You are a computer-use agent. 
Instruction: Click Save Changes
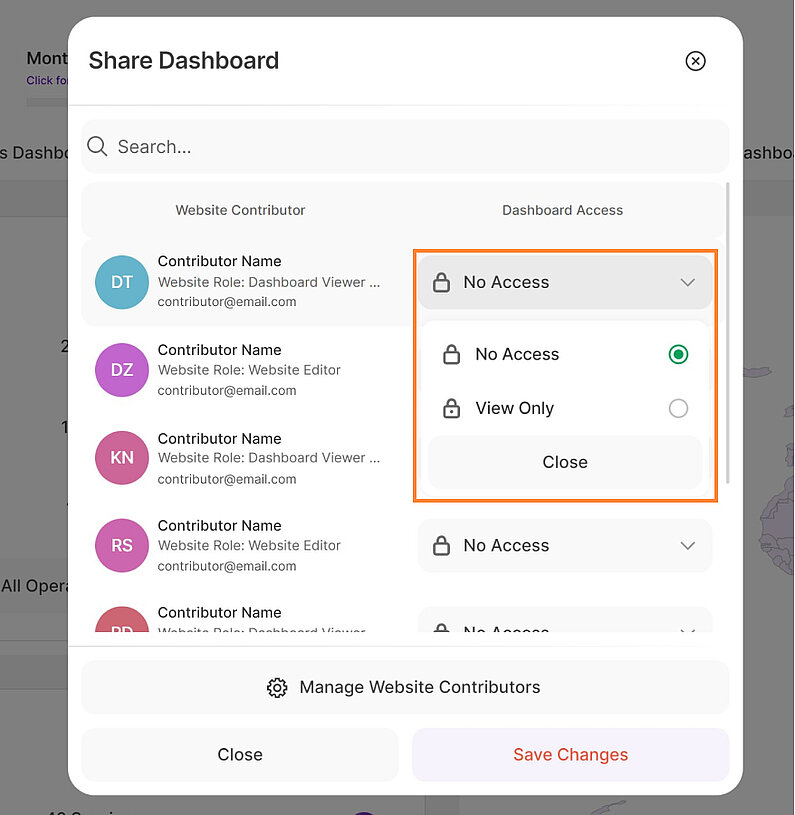click(570, 754)
